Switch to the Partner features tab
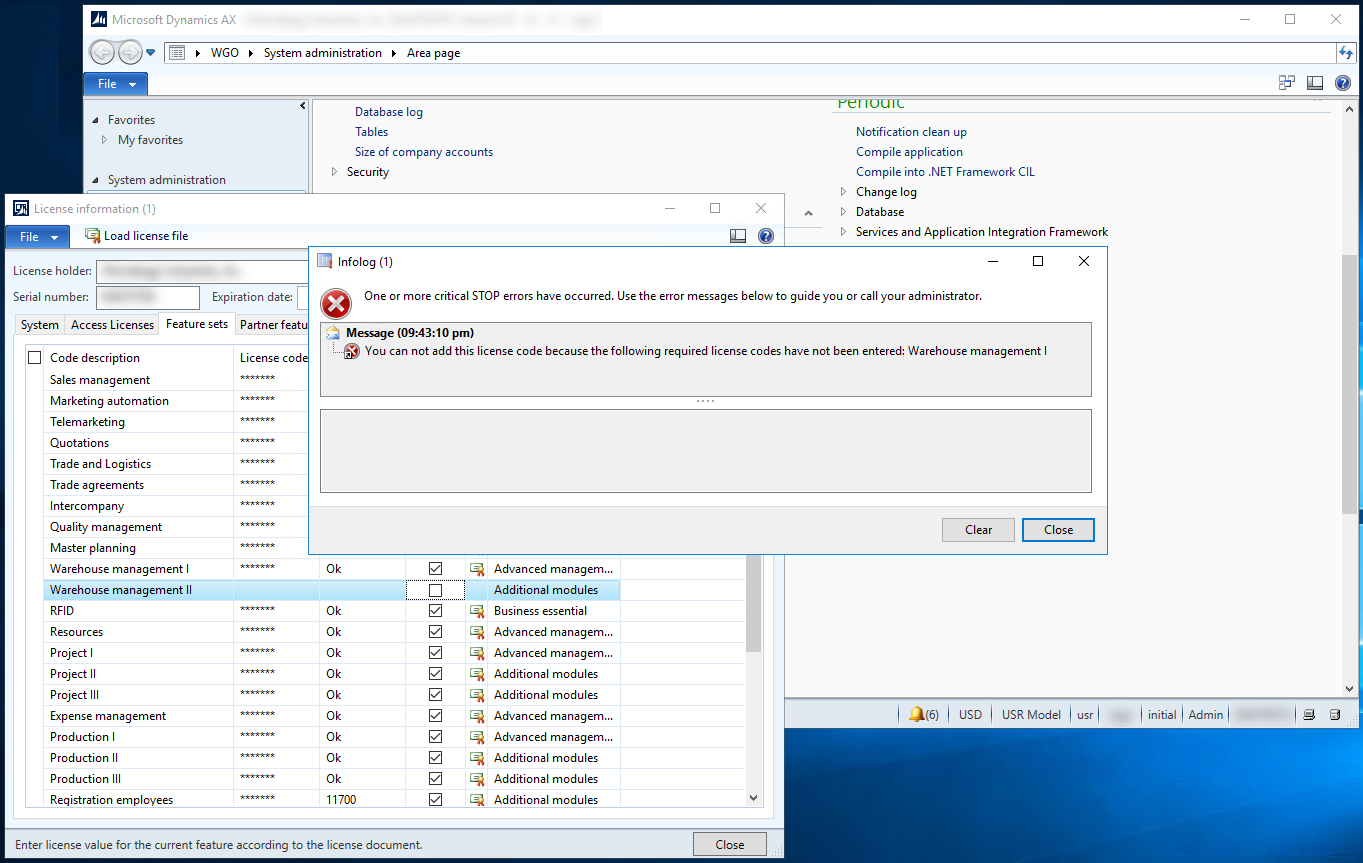The width and height of the screenshot is (1363, 863). (273, 325)
